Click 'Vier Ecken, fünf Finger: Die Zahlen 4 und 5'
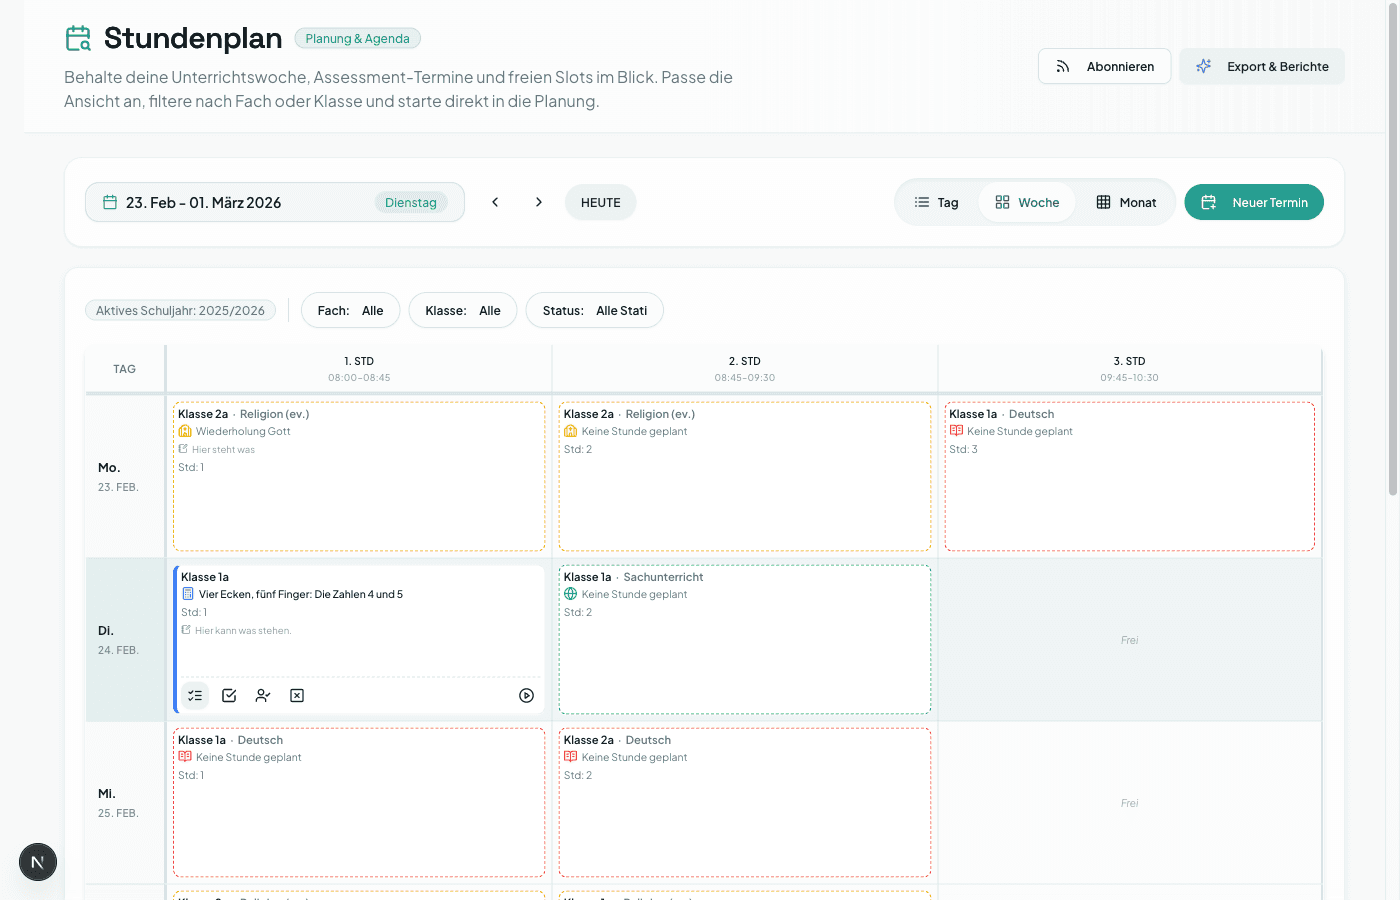Image resolution: width=1400 pixels, height=900 pixels. click(x=301, y=595)
